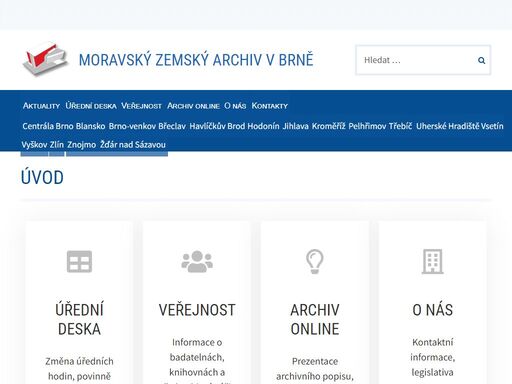Viewport: 512px width, 384px height.
Task: Go to Centrála Brno branch link
Action: click(48, 126)
